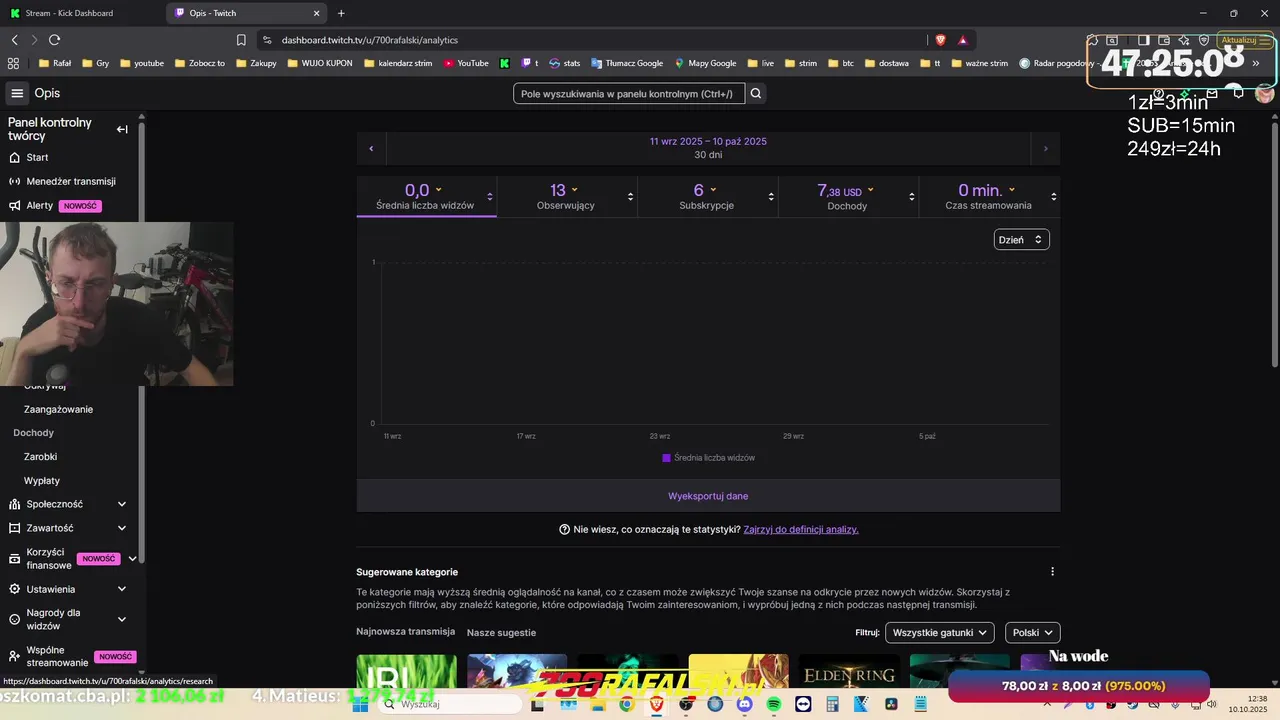Select the Subskrypcje metric tab
The image size is (1280, 720).
click(707, 196)
